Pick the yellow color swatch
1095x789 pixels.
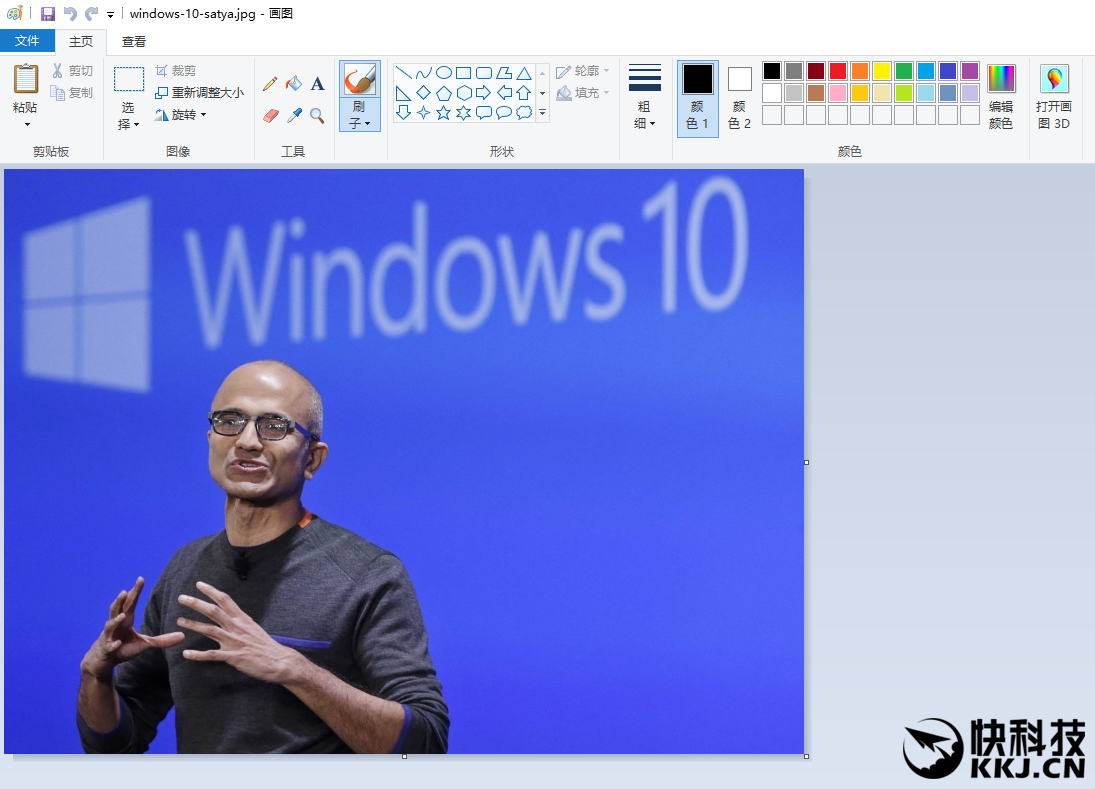(882, 71)
